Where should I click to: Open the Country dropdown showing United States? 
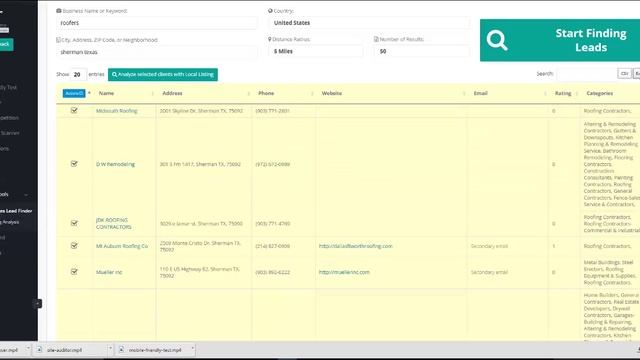pos(369,23)
